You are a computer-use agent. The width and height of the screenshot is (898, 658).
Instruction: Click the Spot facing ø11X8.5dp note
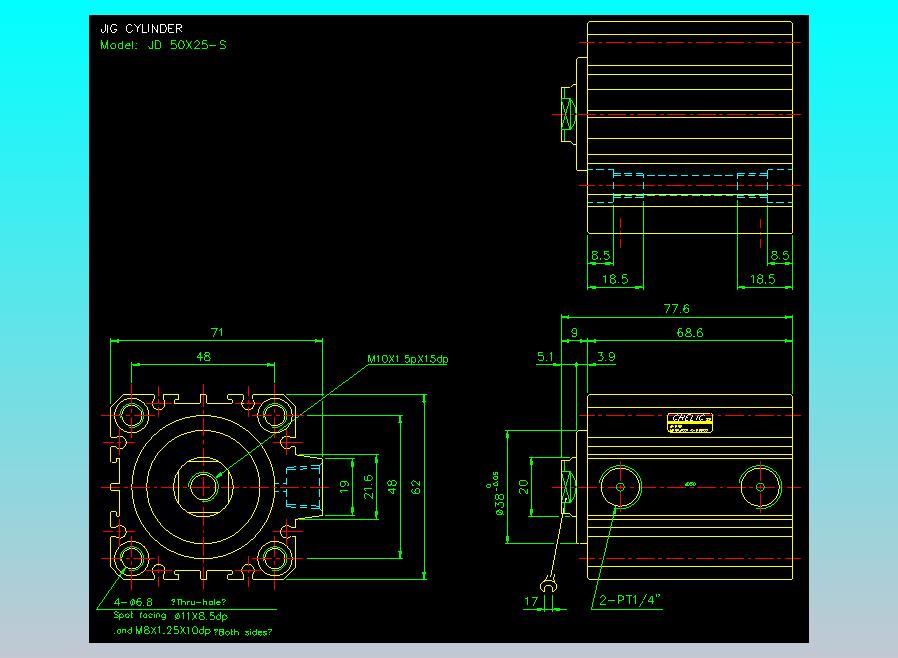coord(171,616)
